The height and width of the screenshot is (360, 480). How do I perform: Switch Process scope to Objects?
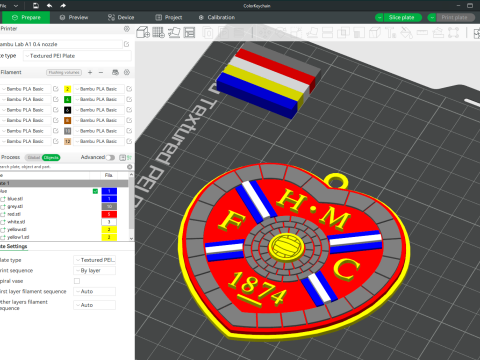click(51, 157)
